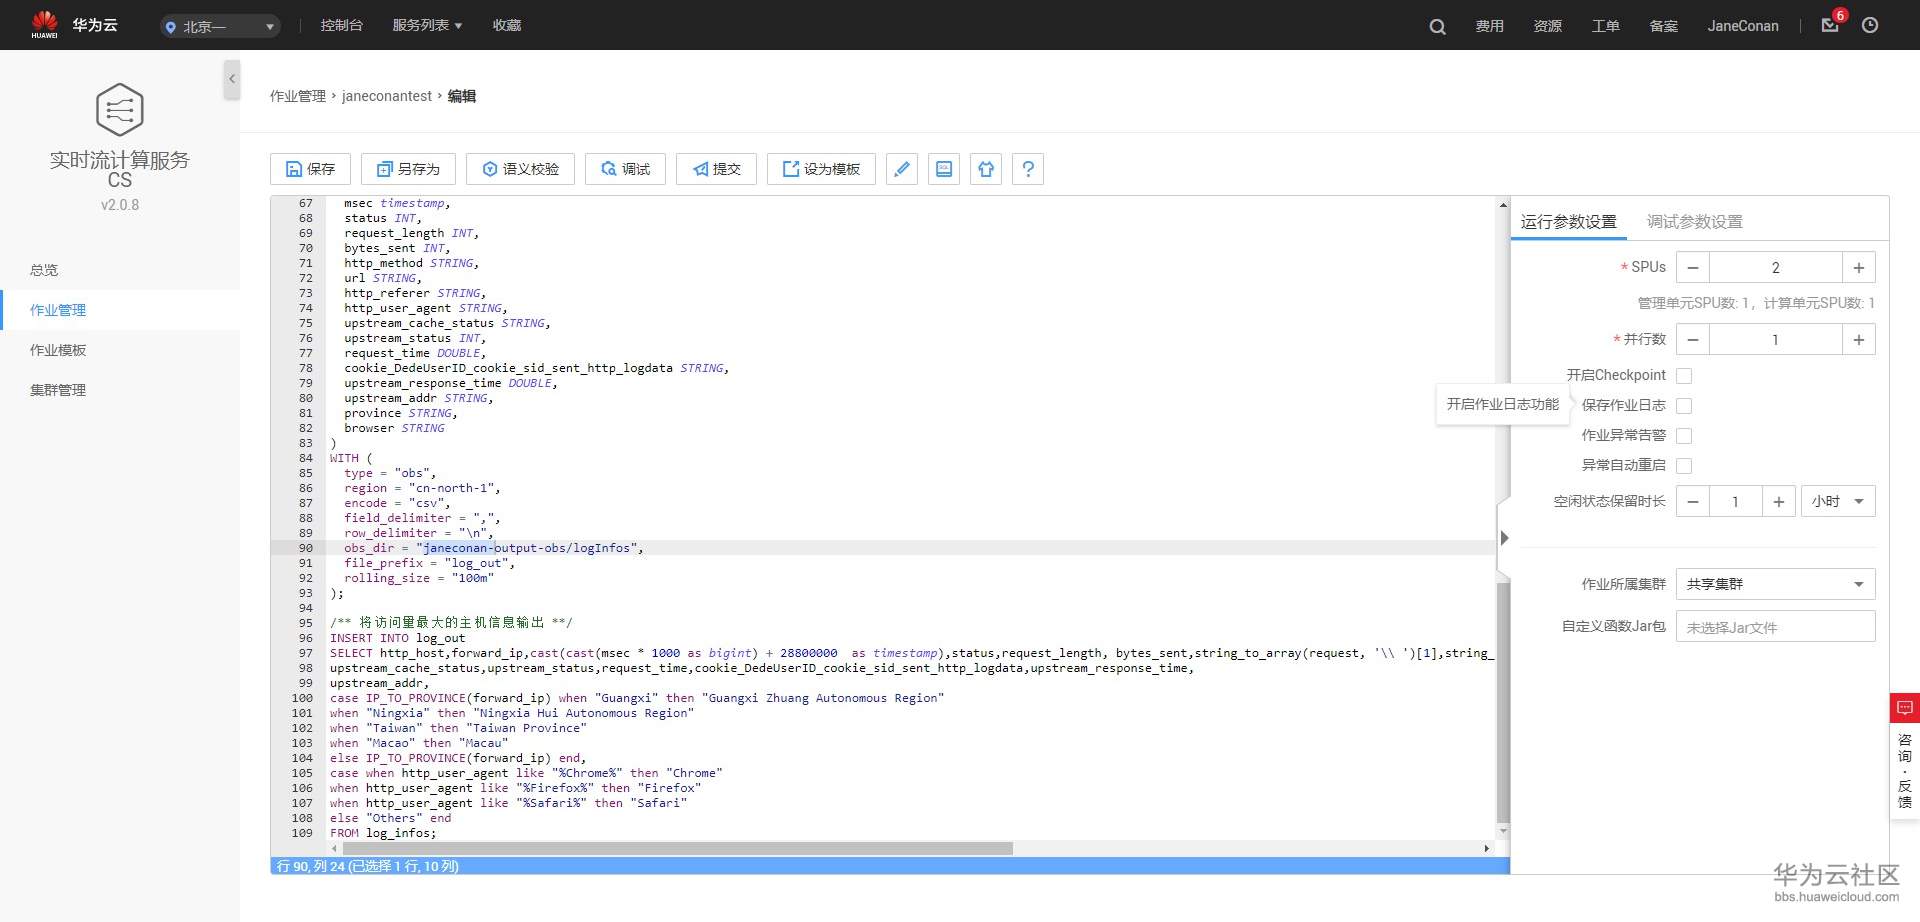Click 设为模板 set as template
Viewport: 1920px width, 922px height.
click(x=821, y=169)
